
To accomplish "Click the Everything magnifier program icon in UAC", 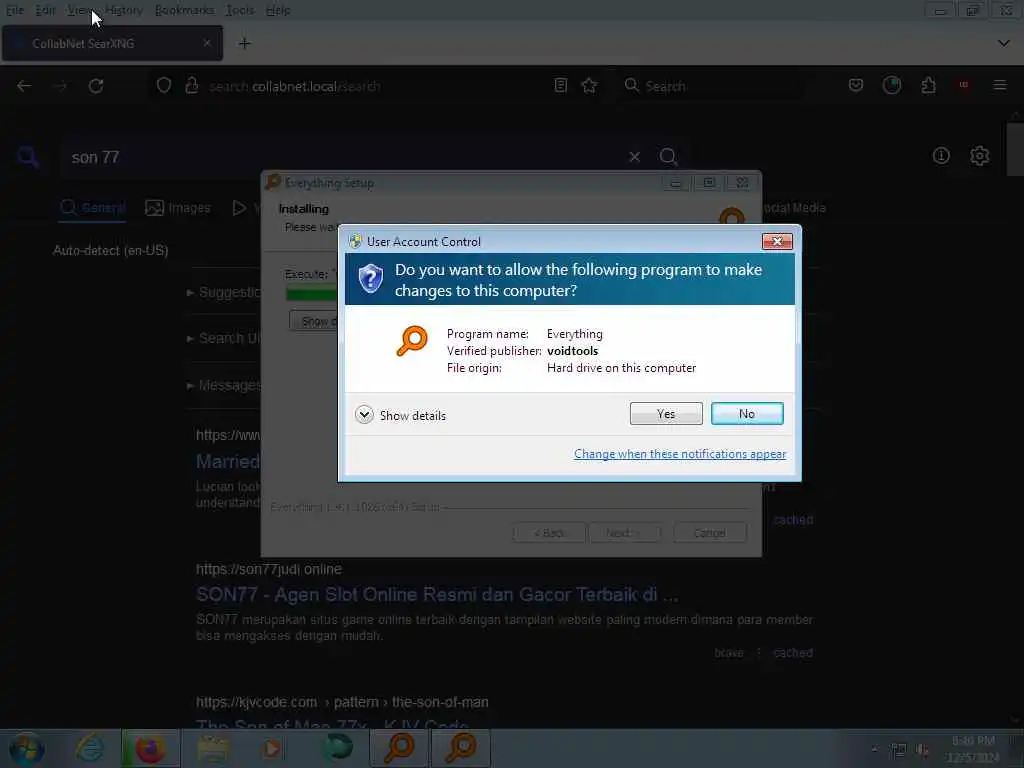I will click(412, 341).
